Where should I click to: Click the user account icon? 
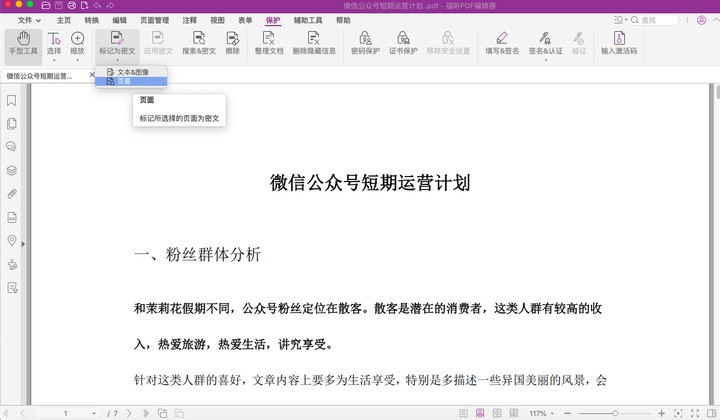click(x=701, y=20)
